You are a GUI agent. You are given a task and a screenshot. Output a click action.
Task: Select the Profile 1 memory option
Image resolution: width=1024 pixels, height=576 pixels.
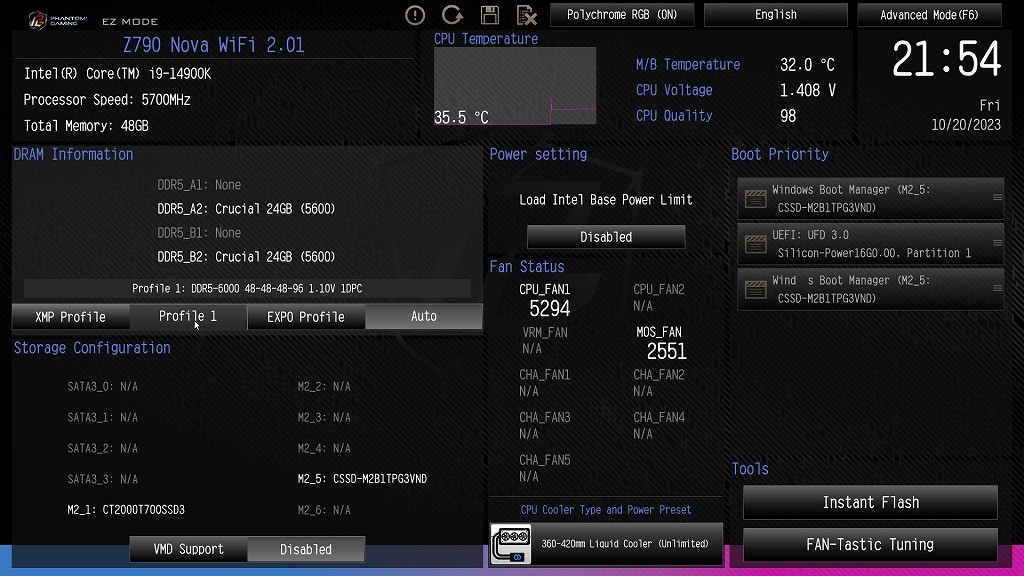pyautogui.click(x=187, y=316)
